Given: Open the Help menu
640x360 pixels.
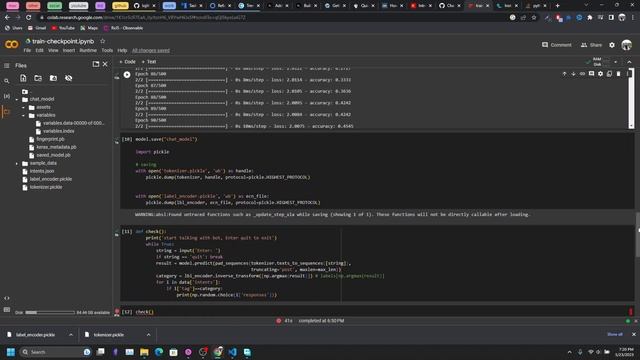Looking at the screenshot, I should [x=122, y=50].
